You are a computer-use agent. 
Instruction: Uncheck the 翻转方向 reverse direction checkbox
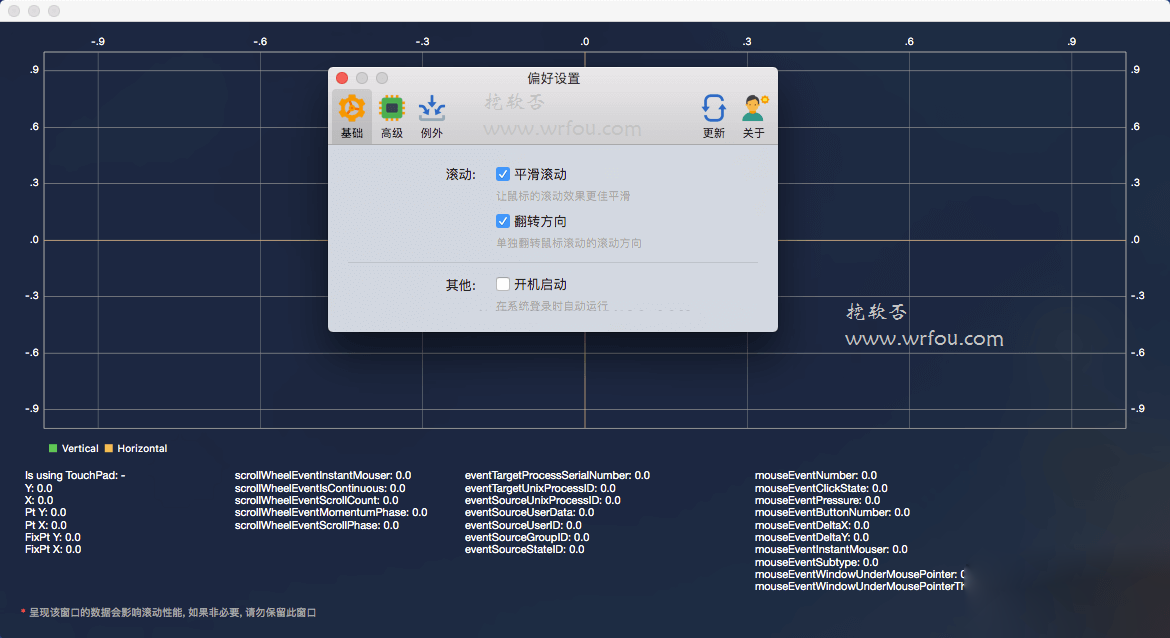(503, 221)
